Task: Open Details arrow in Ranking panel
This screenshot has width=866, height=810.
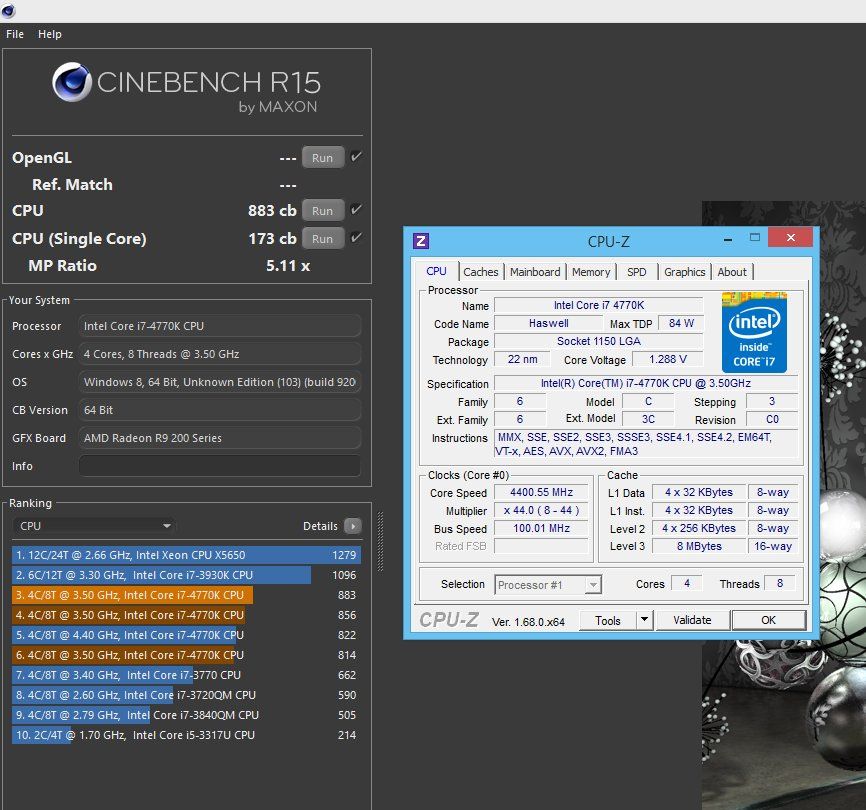Action: tap(352, 526)
